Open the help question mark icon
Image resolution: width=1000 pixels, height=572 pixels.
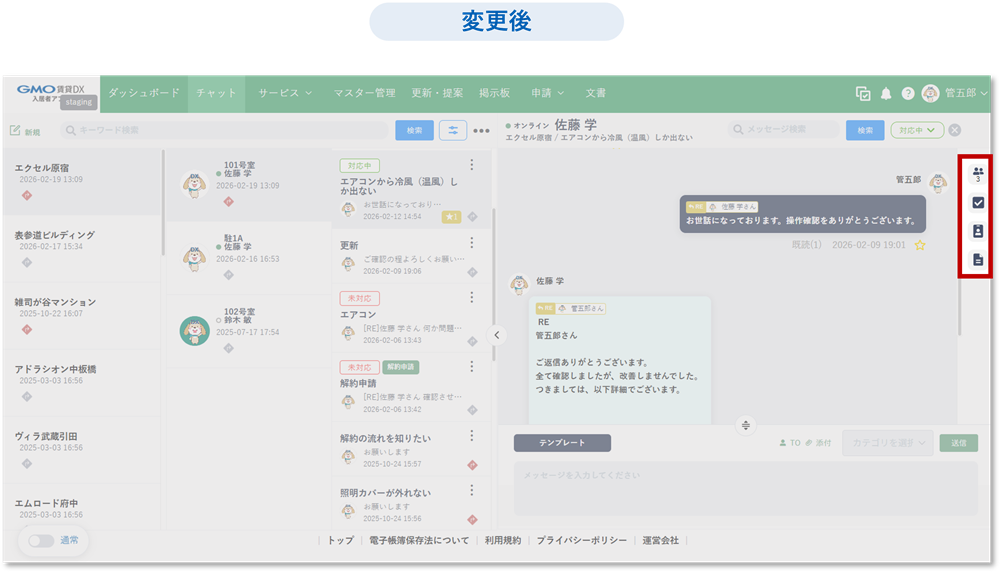point(908,94)
